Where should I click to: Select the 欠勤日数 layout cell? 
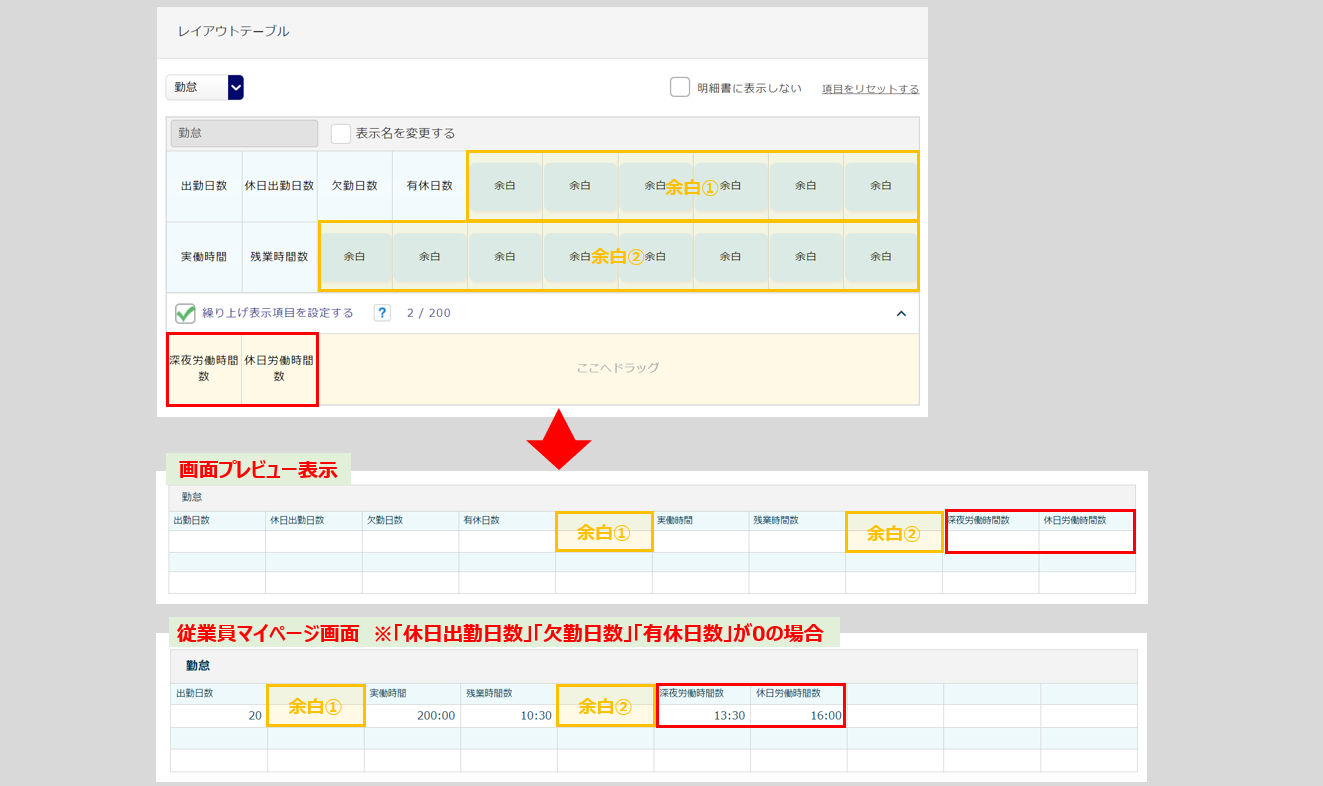[x=354, y=186]
